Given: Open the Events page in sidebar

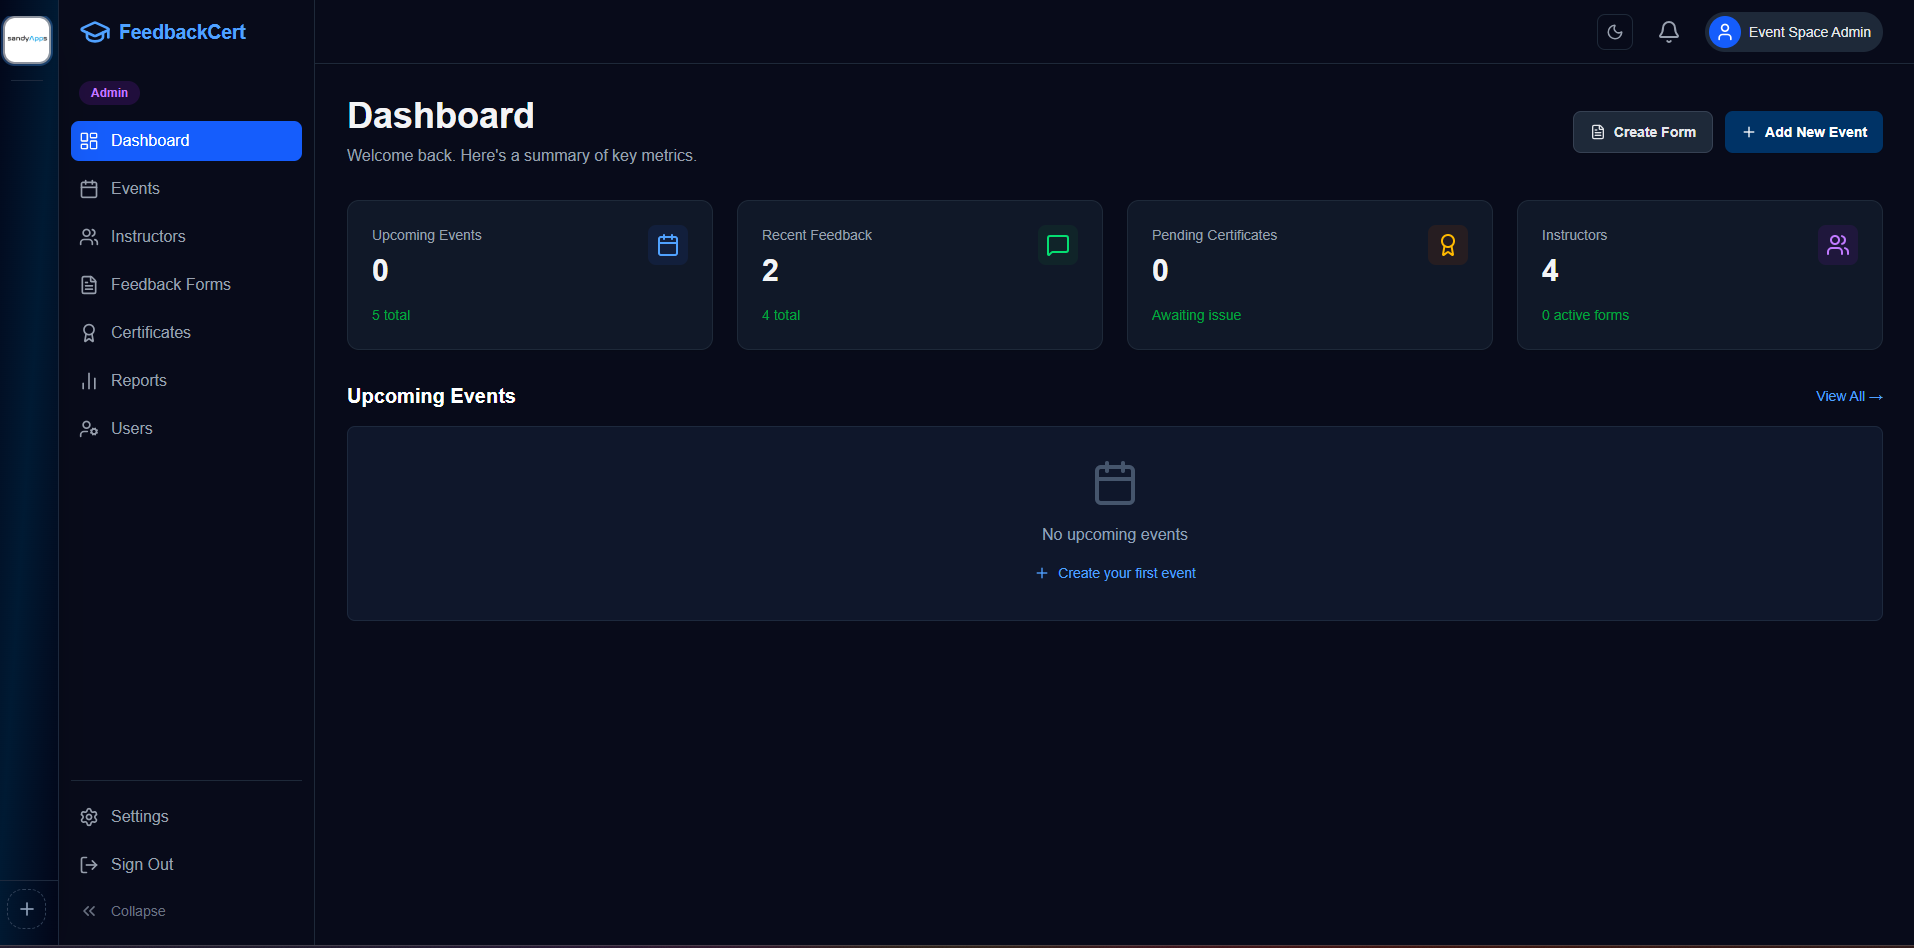Looking at the screenshot, I should pos(135,189).
